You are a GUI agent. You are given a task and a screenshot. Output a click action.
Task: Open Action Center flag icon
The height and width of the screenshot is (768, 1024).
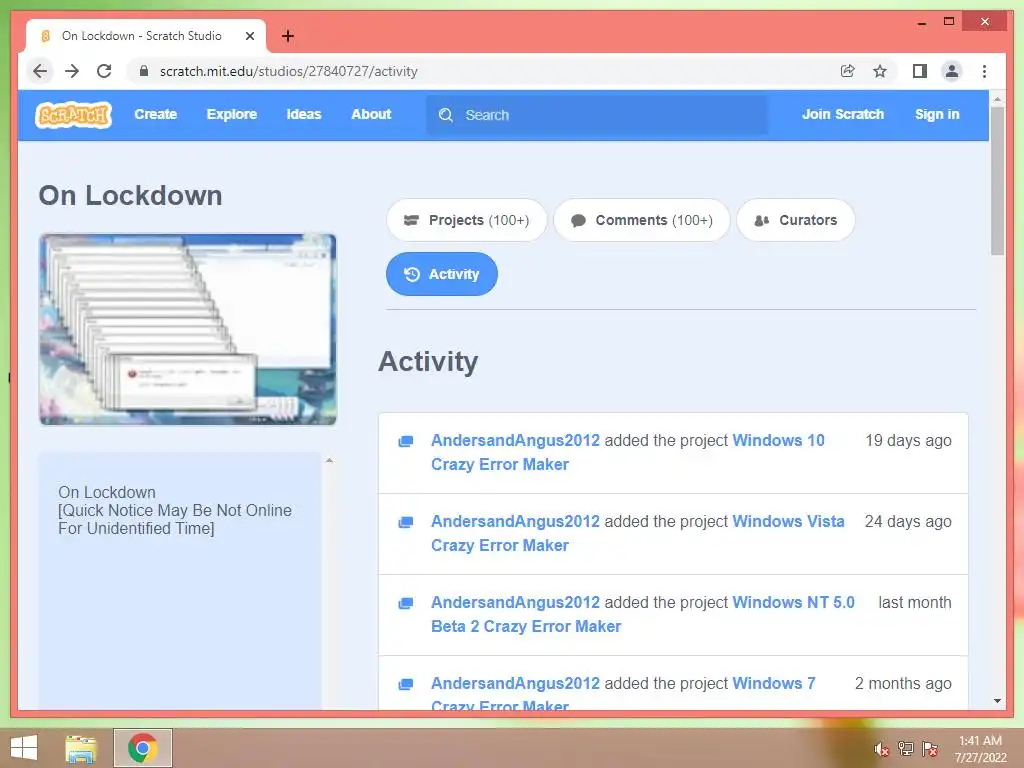tap(929, 749)
